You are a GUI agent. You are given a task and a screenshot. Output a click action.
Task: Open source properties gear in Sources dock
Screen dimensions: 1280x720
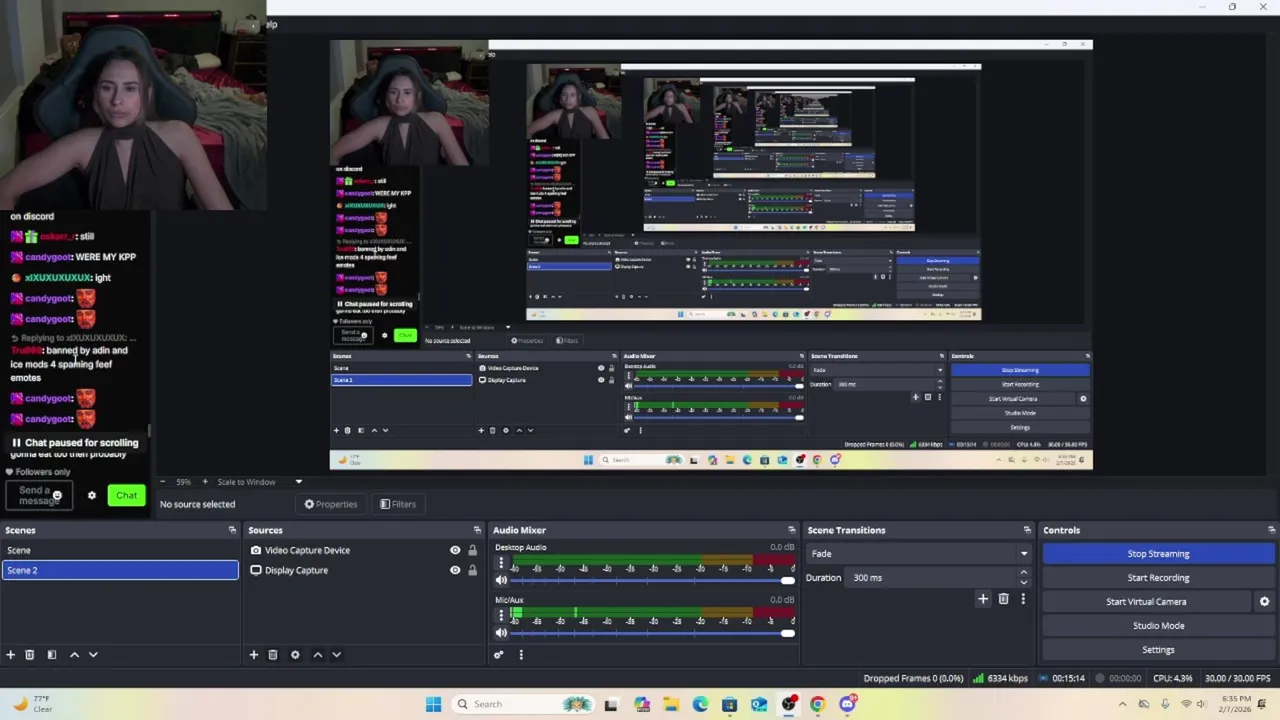point(295,655)
